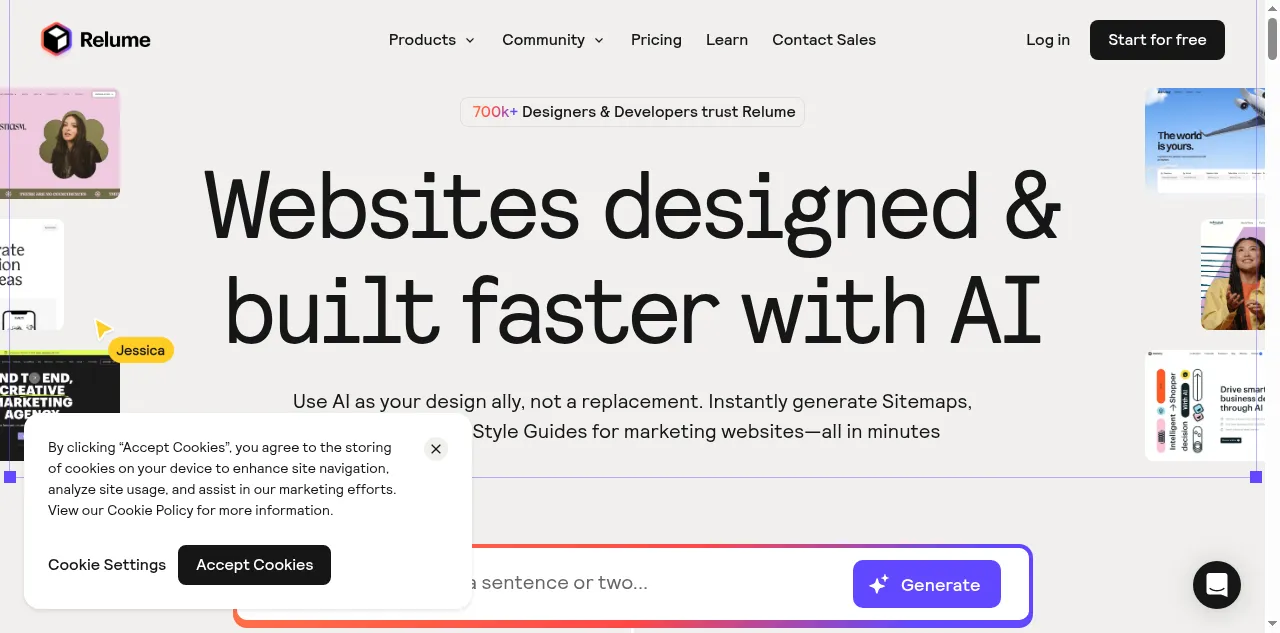Click the Log in link
The width and height of the screenshot is (1280, 633).
point(1048,40)
